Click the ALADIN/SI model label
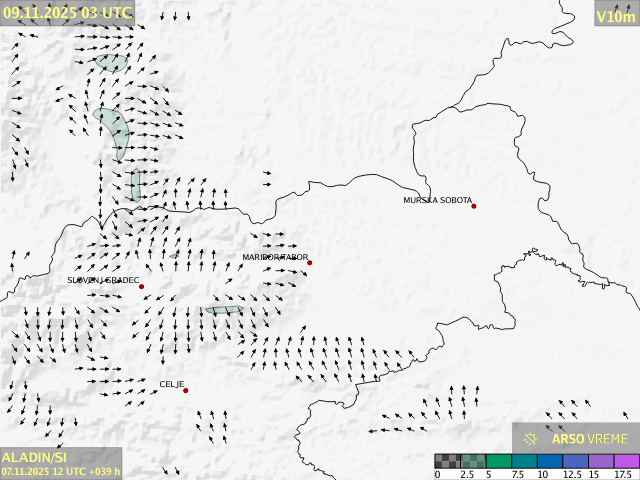This screenshot has height=480, width=640. pyautogui.click(x=31, y=456)
